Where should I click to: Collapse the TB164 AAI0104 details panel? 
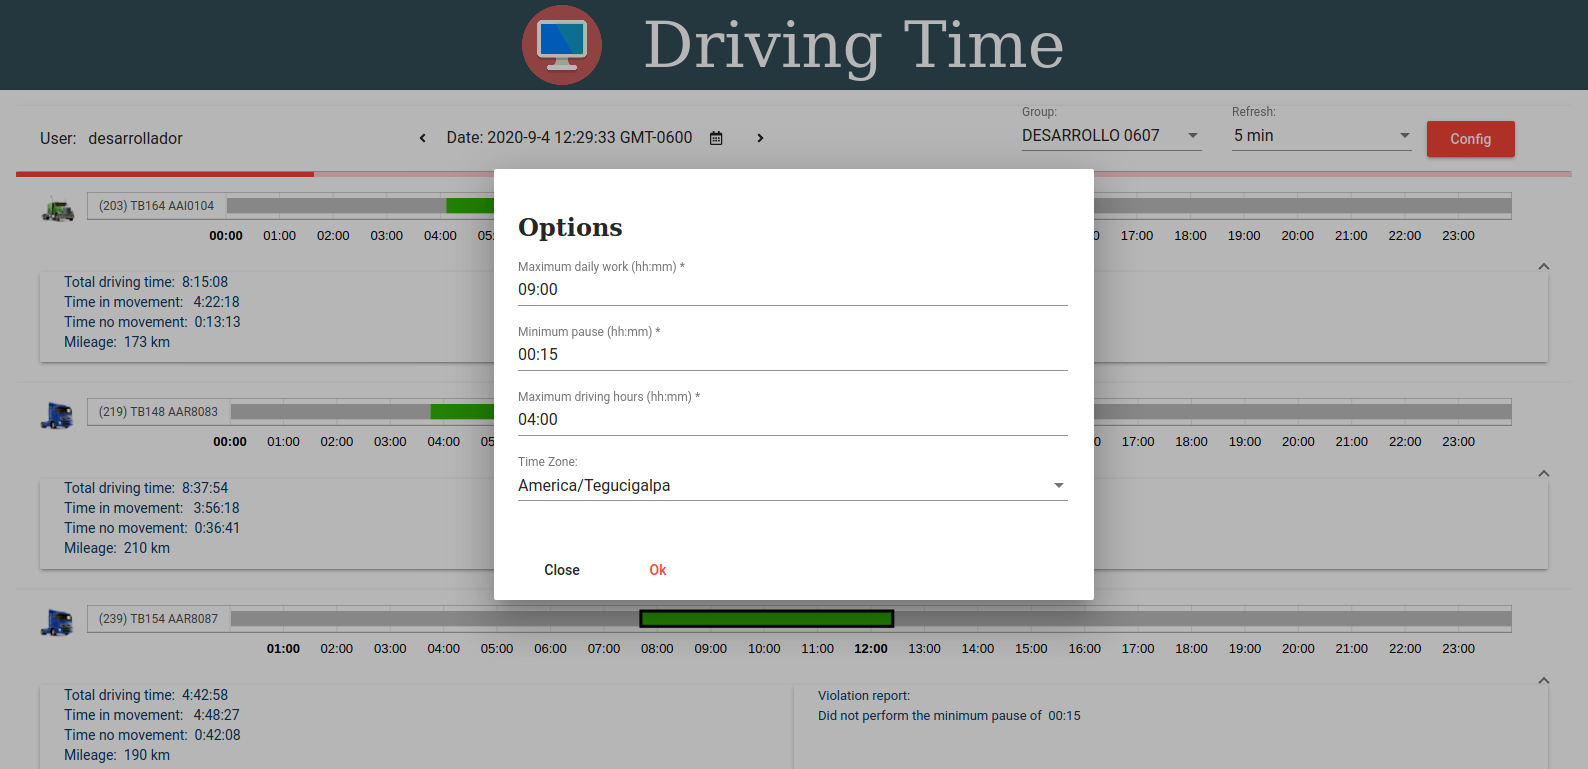pos(1544,266)
